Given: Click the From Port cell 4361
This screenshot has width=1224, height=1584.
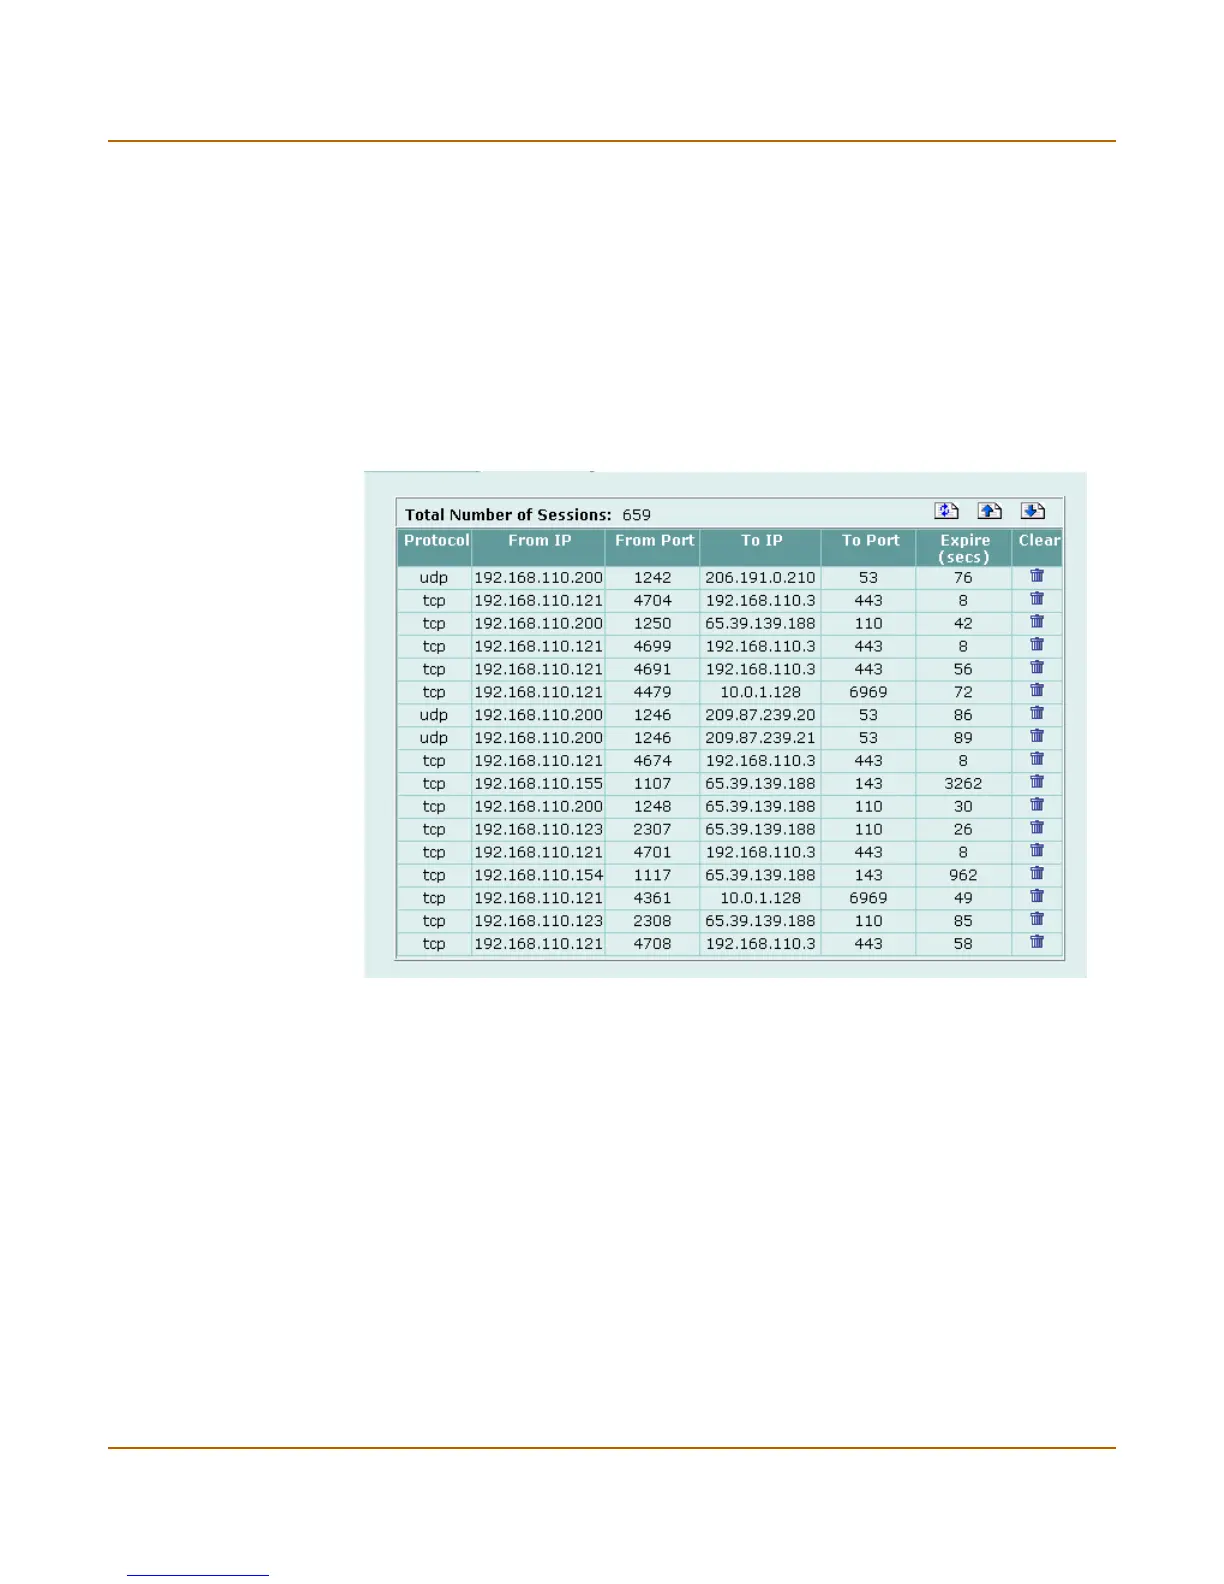Looking at the screenshot, I should click(652, 898).
